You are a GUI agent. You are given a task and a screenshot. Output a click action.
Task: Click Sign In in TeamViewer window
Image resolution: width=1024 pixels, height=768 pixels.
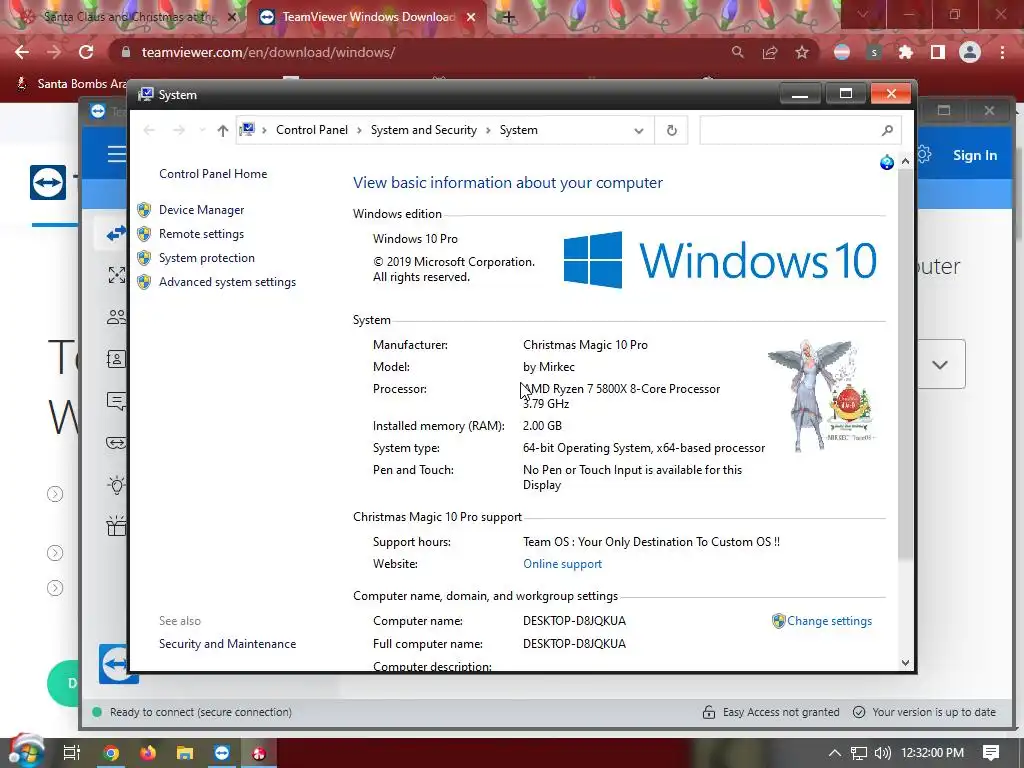974,155
